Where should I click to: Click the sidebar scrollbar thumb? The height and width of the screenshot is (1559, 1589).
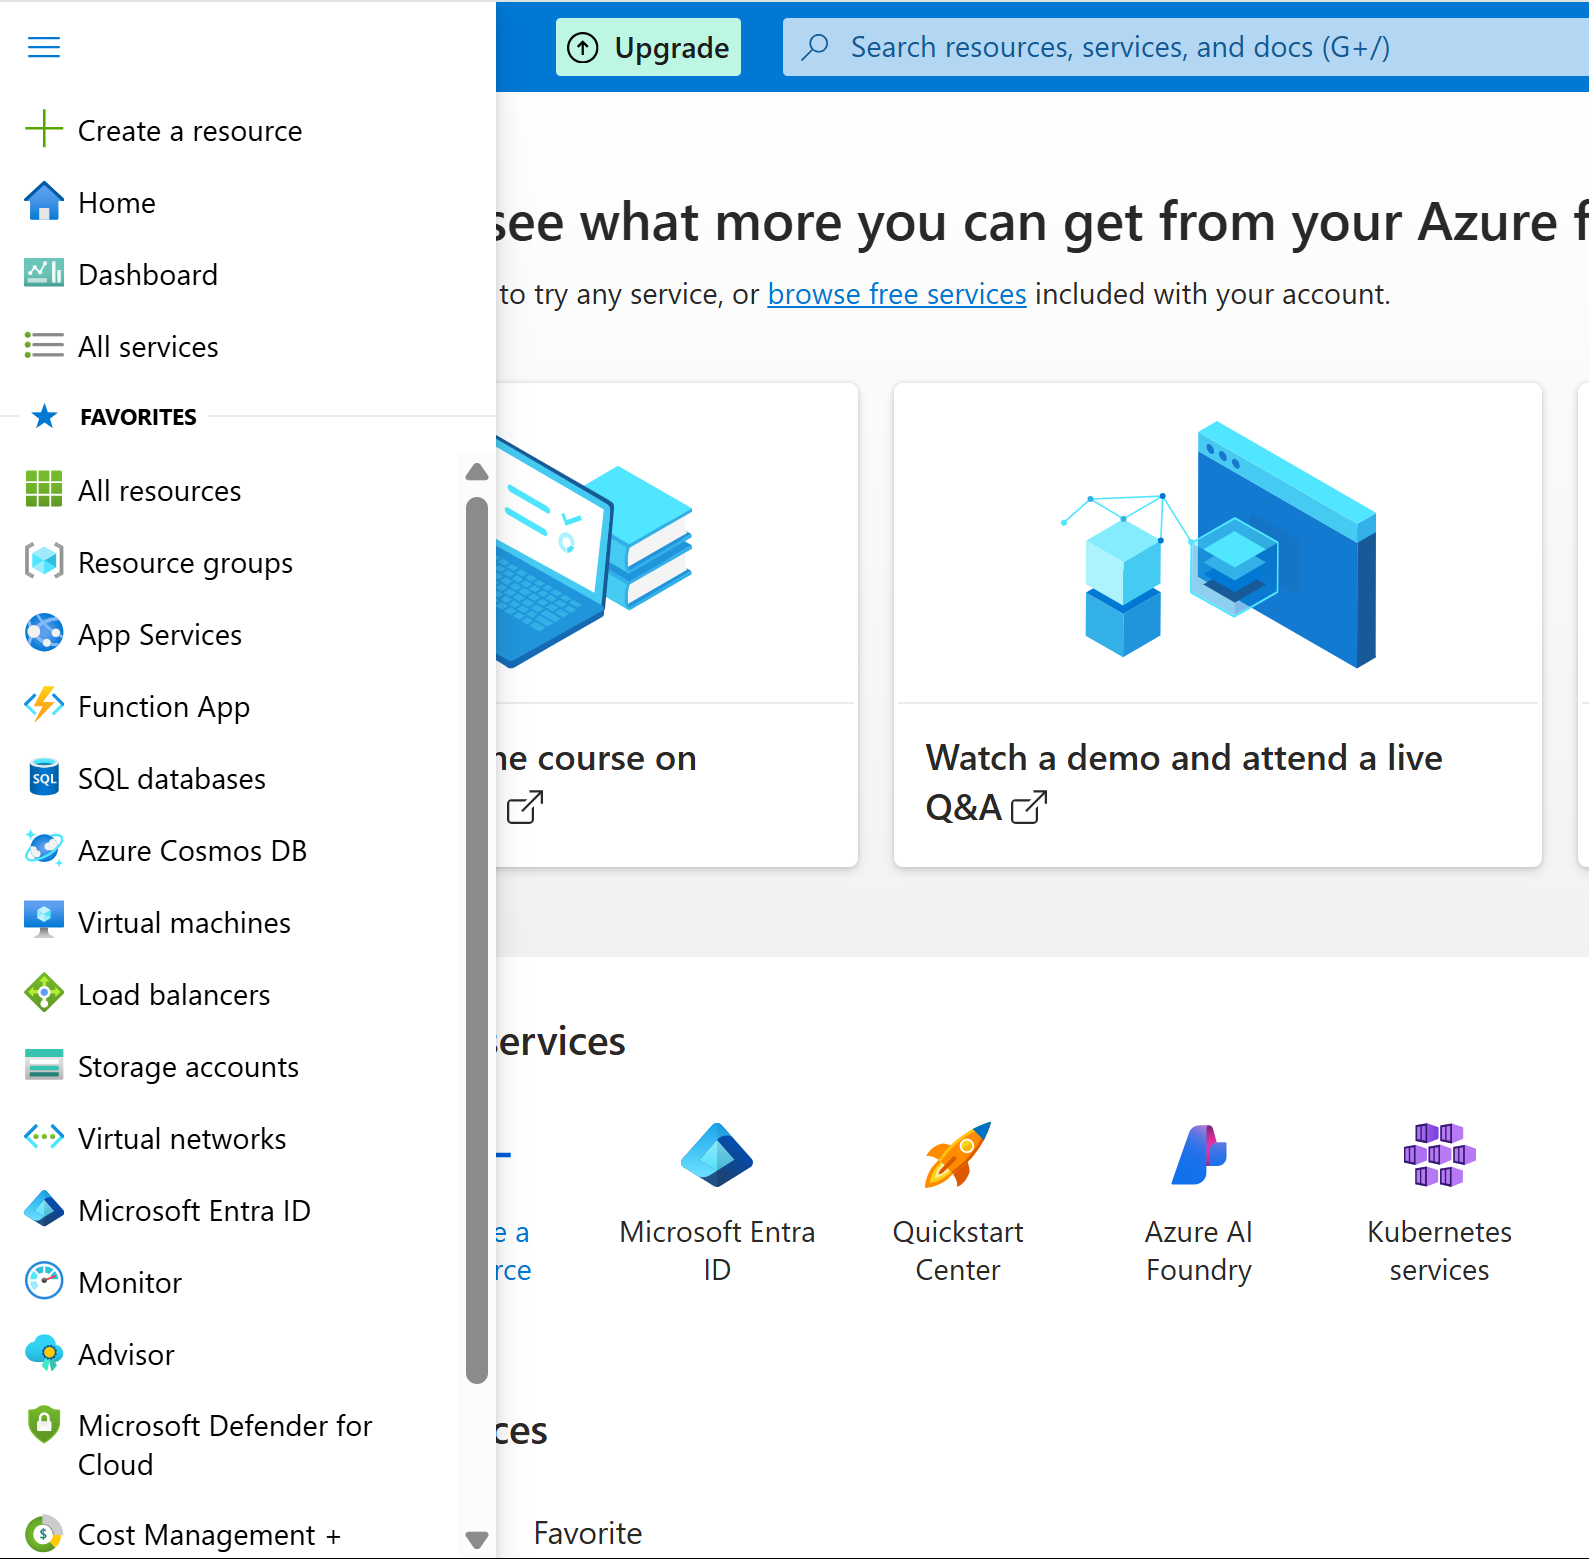477,940
